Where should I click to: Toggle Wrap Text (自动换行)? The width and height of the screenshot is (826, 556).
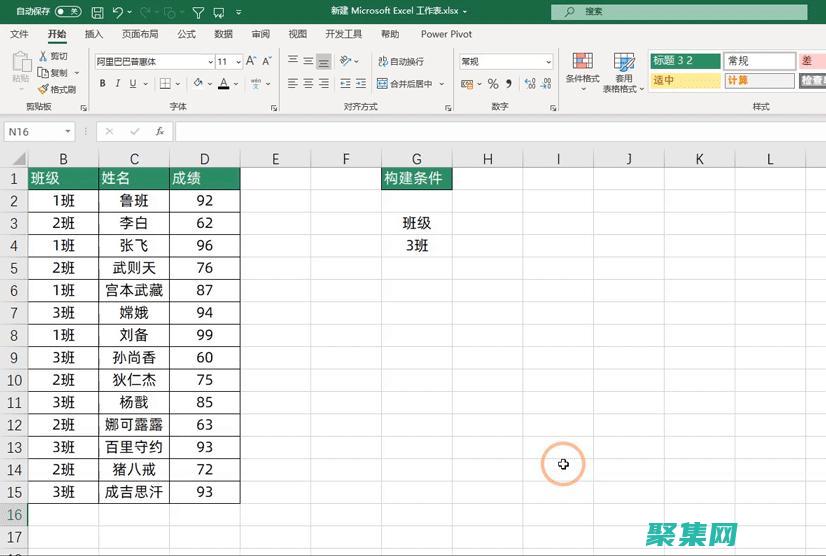point(401,61)
